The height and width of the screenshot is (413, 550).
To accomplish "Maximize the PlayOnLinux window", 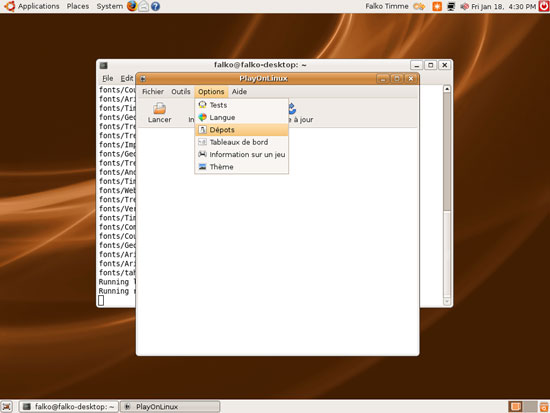I will pyautogui.click(x=397, y=79).
